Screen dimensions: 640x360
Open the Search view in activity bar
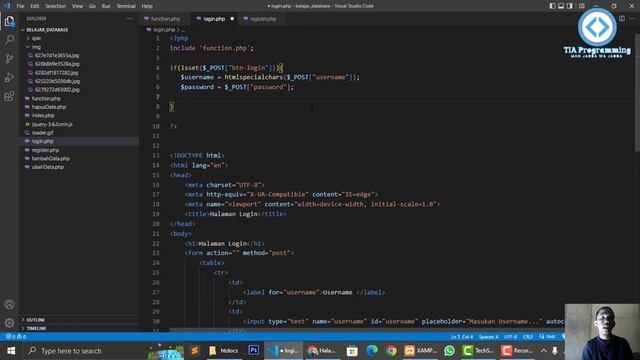pos(9,40)
